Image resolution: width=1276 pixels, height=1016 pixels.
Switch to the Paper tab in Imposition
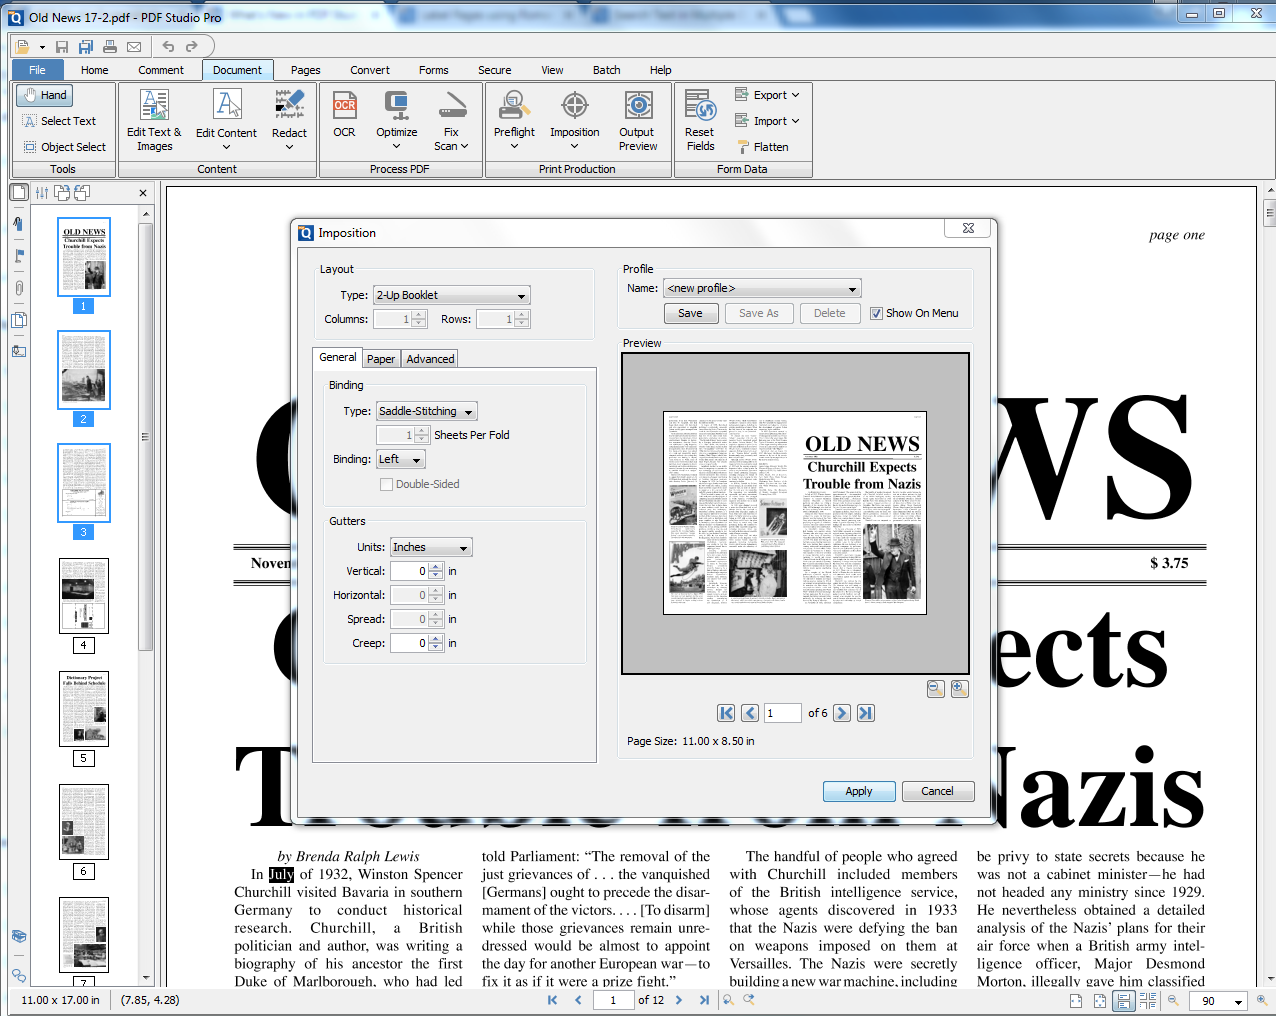381,359
